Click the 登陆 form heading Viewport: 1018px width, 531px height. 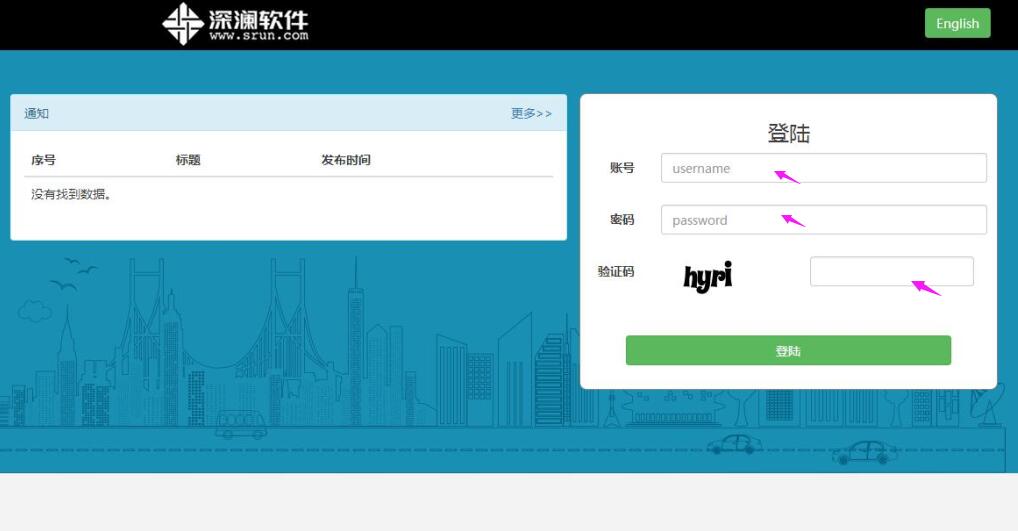[x=788, y=134]
